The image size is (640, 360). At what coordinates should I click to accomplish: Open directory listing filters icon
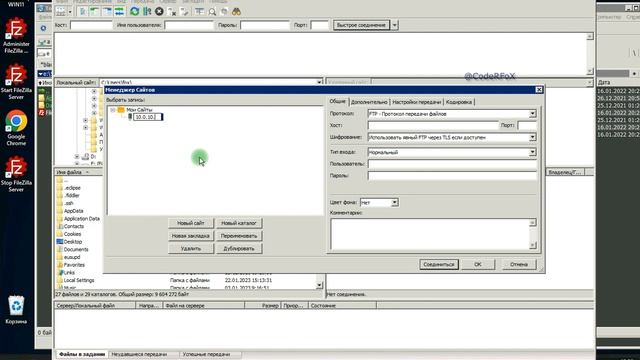click(200, 12)
